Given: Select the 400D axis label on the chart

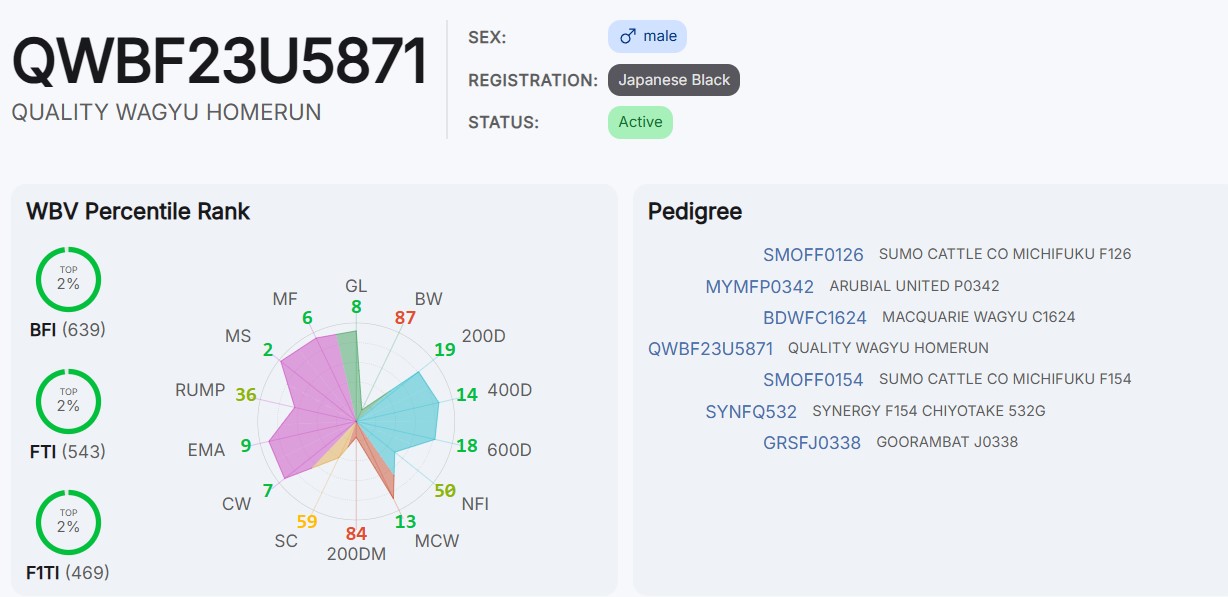Looking at the screenshot, I should point(510,390).
